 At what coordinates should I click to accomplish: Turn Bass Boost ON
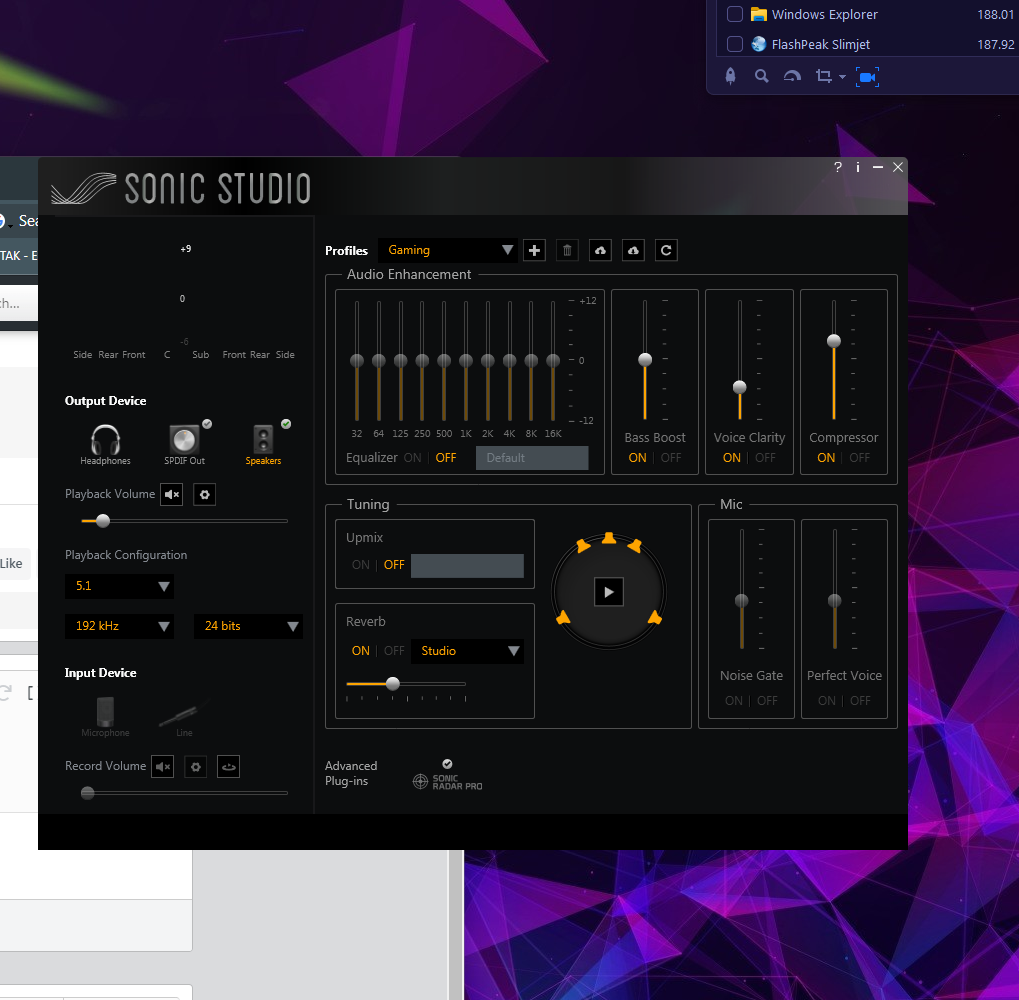(638, 458)
